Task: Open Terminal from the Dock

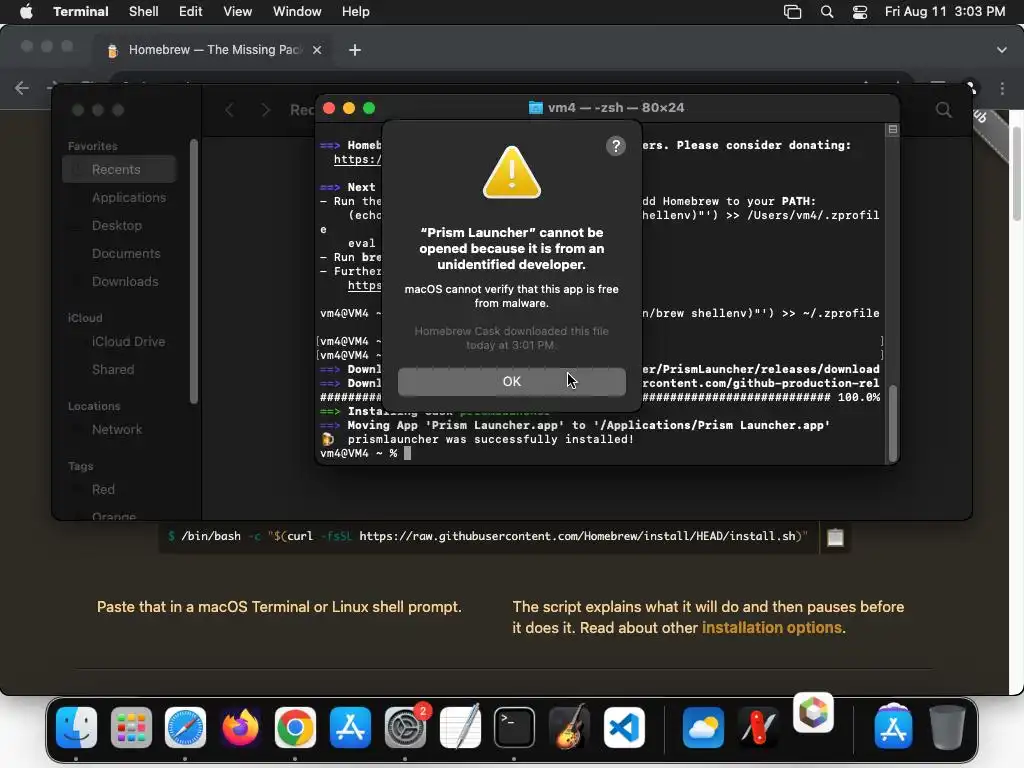Action: [x=515, y=728]
